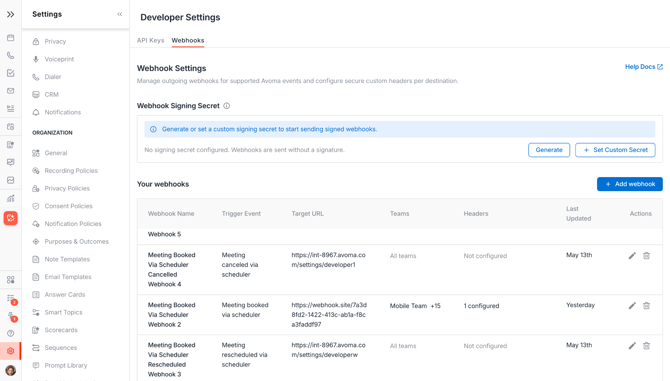Open the user profile avatar
The image size is (670, 381).
(x=11, y=370)
